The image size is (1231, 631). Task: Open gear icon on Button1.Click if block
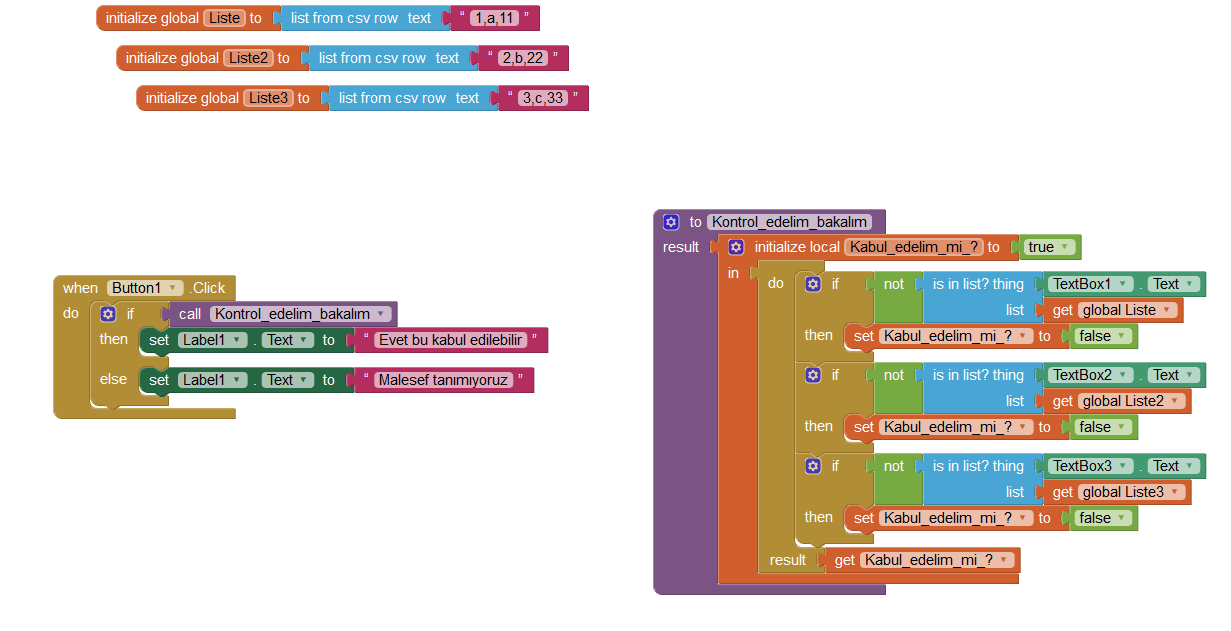[x=108, y=314]
